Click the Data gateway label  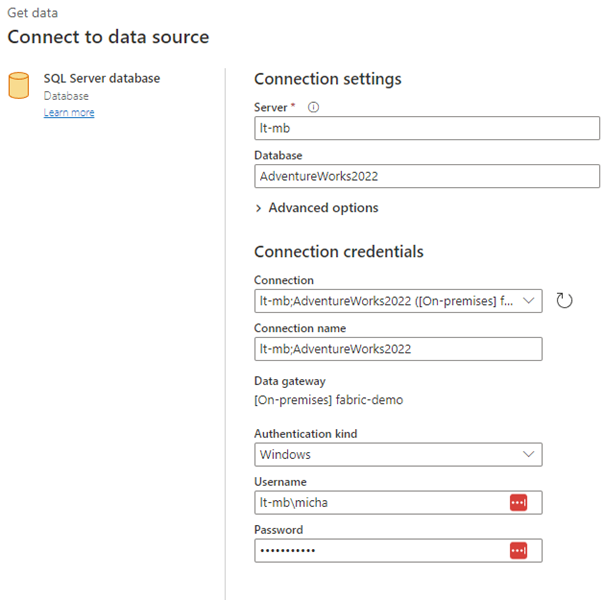290,381
